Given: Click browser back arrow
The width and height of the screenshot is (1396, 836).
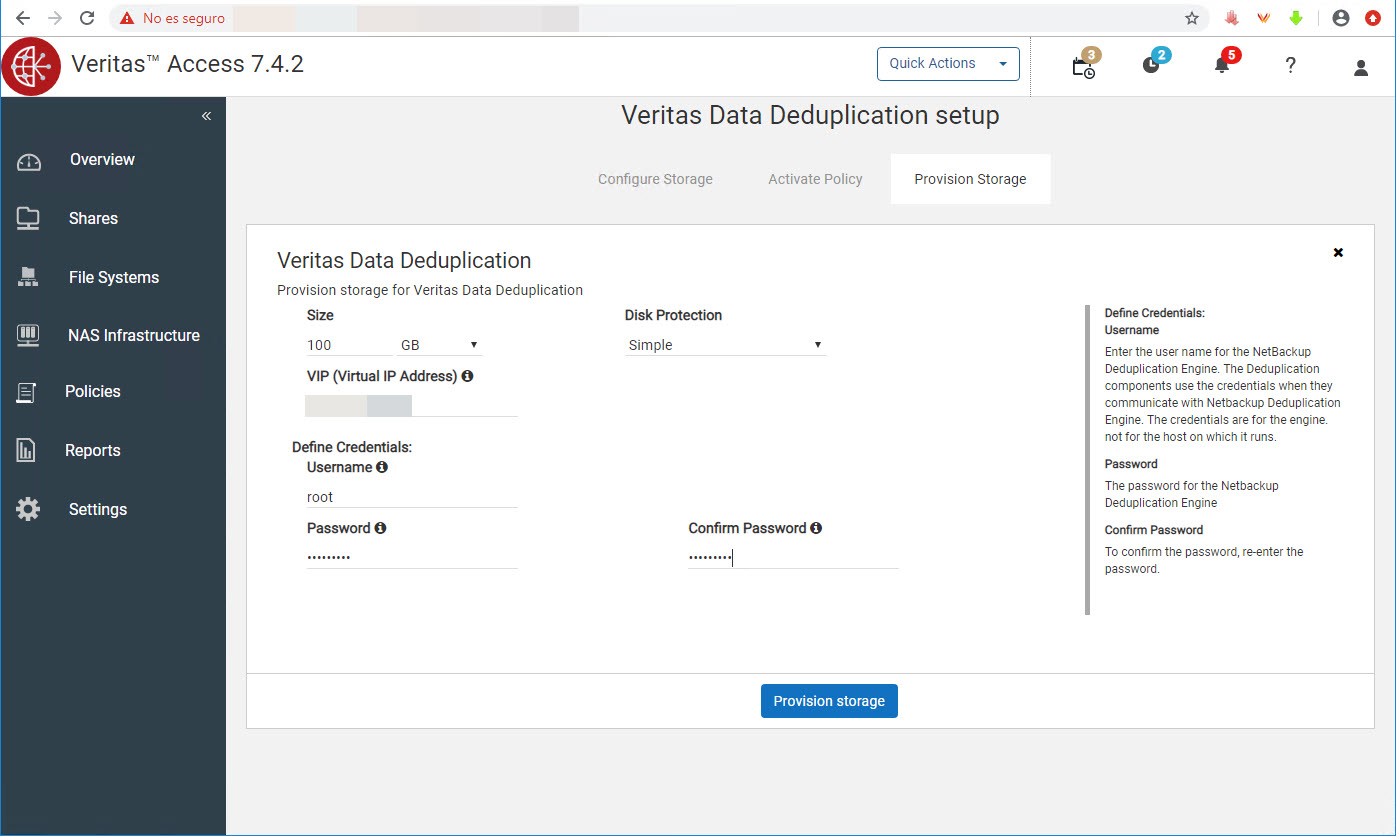Looking at the screenshot, I should [23, 18].
